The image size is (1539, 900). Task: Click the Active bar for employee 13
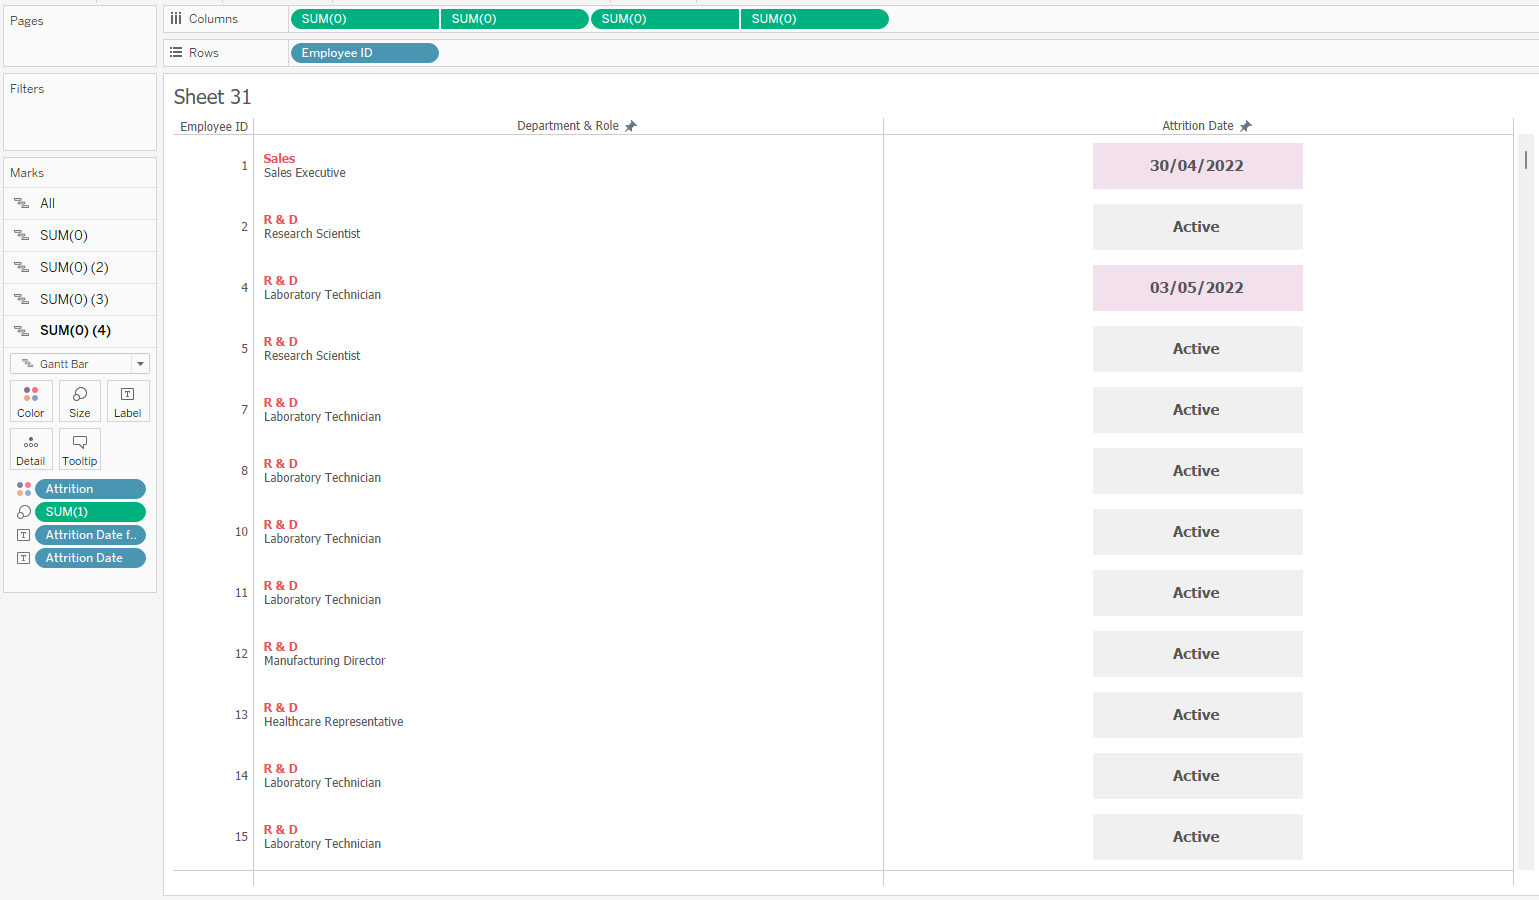pos(1198,715)
